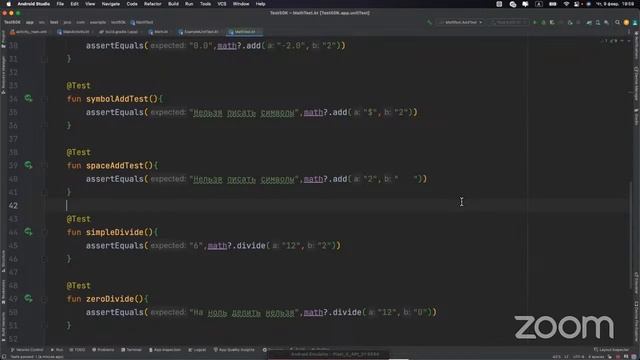Screen dimensions: 640x360
Task: Open the run configuration dropdown
Action: (460, 22)
